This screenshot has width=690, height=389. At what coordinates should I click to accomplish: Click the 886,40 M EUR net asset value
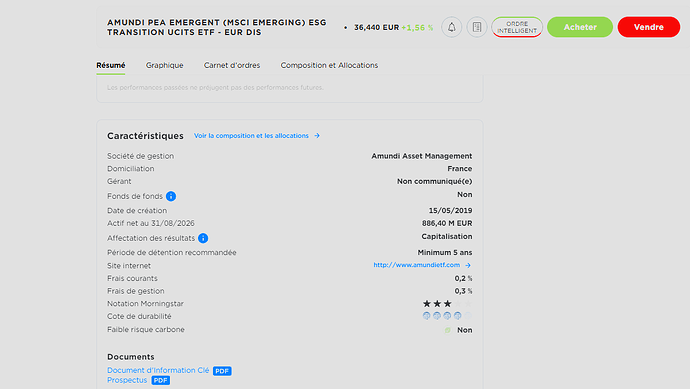[447, 224]
